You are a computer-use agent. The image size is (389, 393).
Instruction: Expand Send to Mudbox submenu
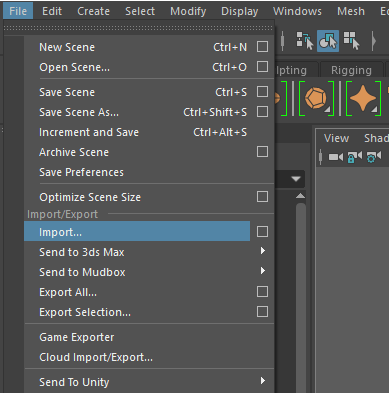pos(263,271)
